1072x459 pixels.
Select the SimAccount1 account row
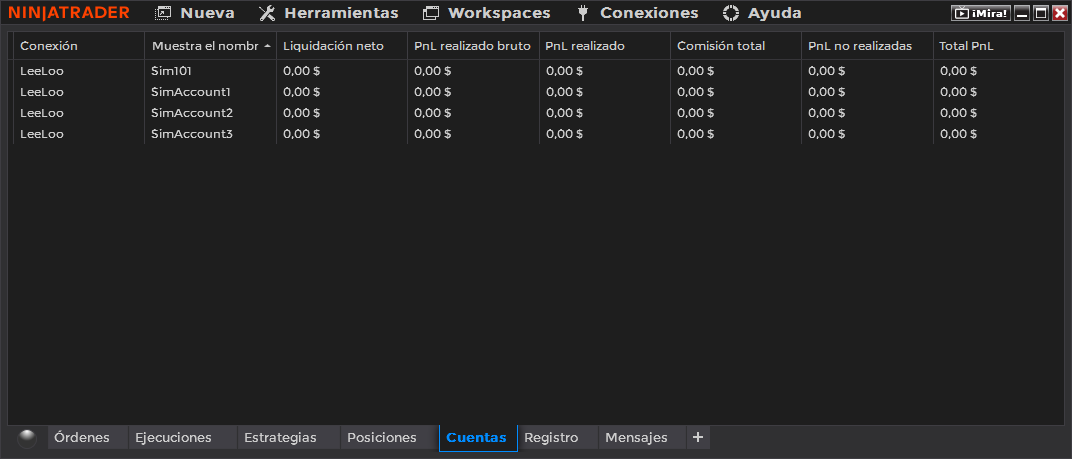539,92
